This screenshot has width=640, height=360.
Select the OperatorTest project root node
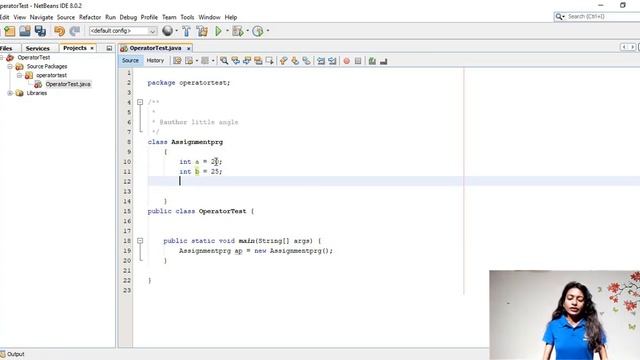[x=33, y=58]
